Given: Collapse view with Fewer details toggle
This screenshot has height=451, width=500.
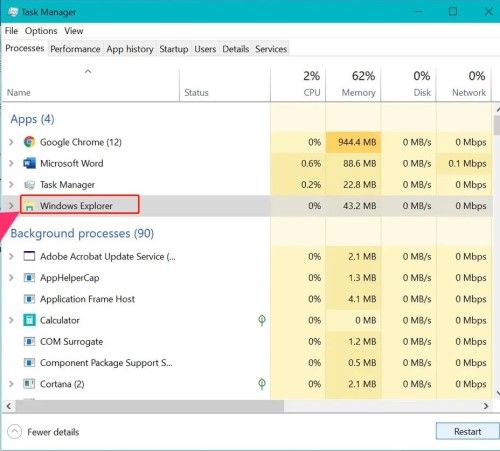Looking at the screenshot, I should click(44, 432).
